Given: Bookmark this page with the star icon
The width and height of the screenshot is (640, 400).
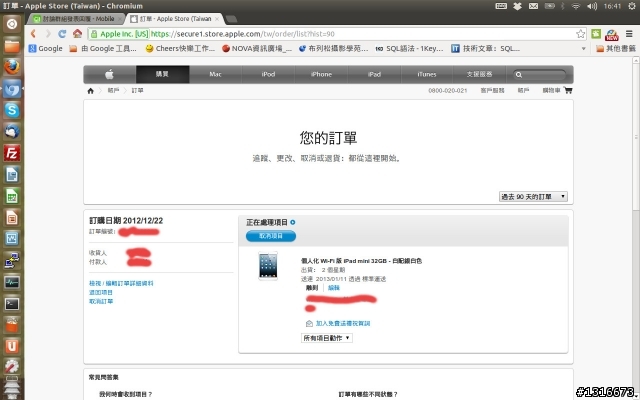Looking at the screenshot, I should coord(580,34).
